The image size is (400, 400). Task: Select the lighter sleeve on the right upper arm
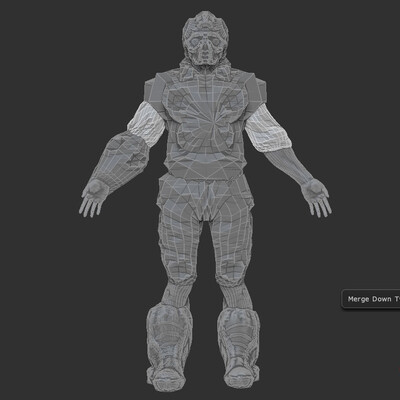click(x=268, y=128)
